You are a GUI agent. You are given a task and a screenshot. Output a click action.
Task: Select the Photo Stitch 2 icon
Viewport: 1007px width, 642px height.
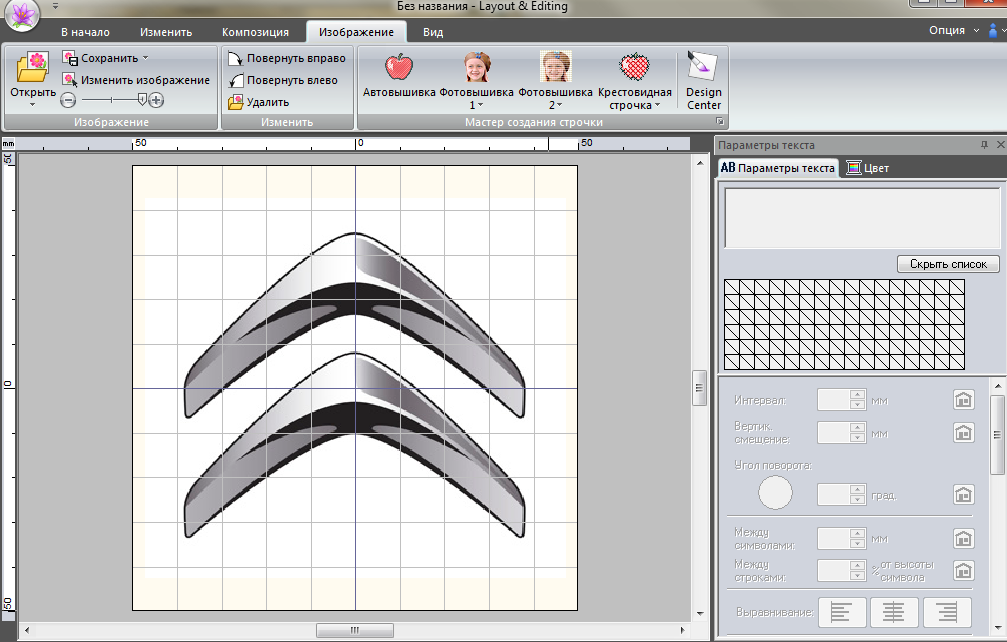point(555,68)
